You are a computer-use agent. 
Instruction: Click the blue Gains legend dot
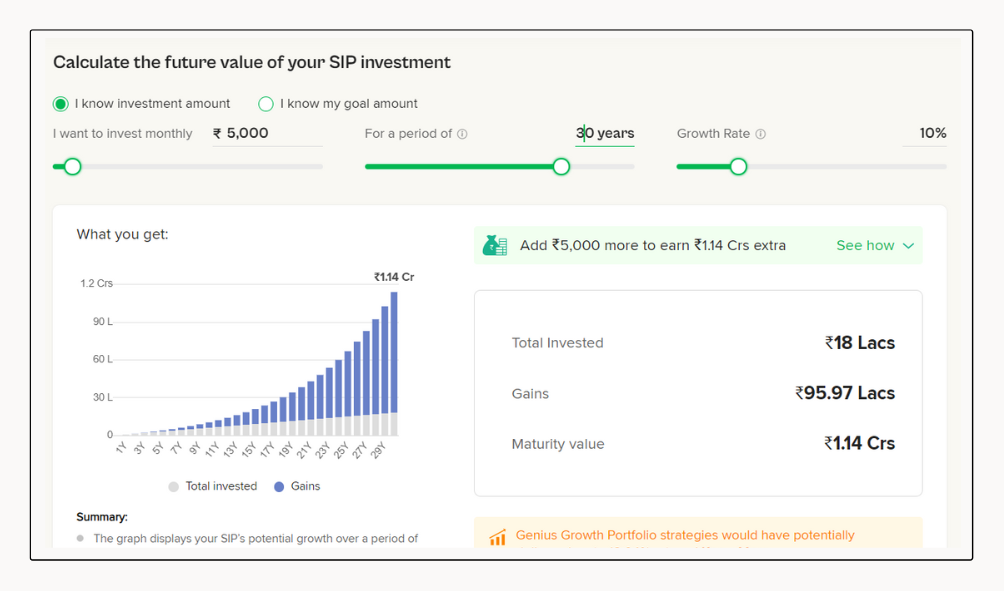pos(279,487)
